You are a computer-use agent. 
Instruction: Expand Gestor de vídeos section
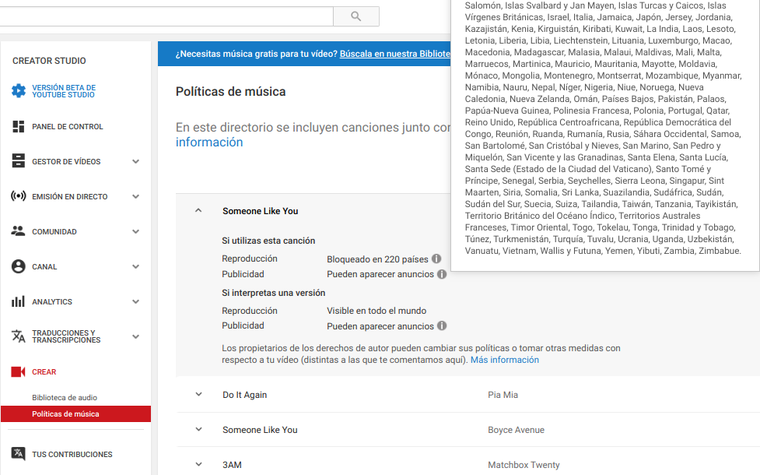(x=136, y=161)
